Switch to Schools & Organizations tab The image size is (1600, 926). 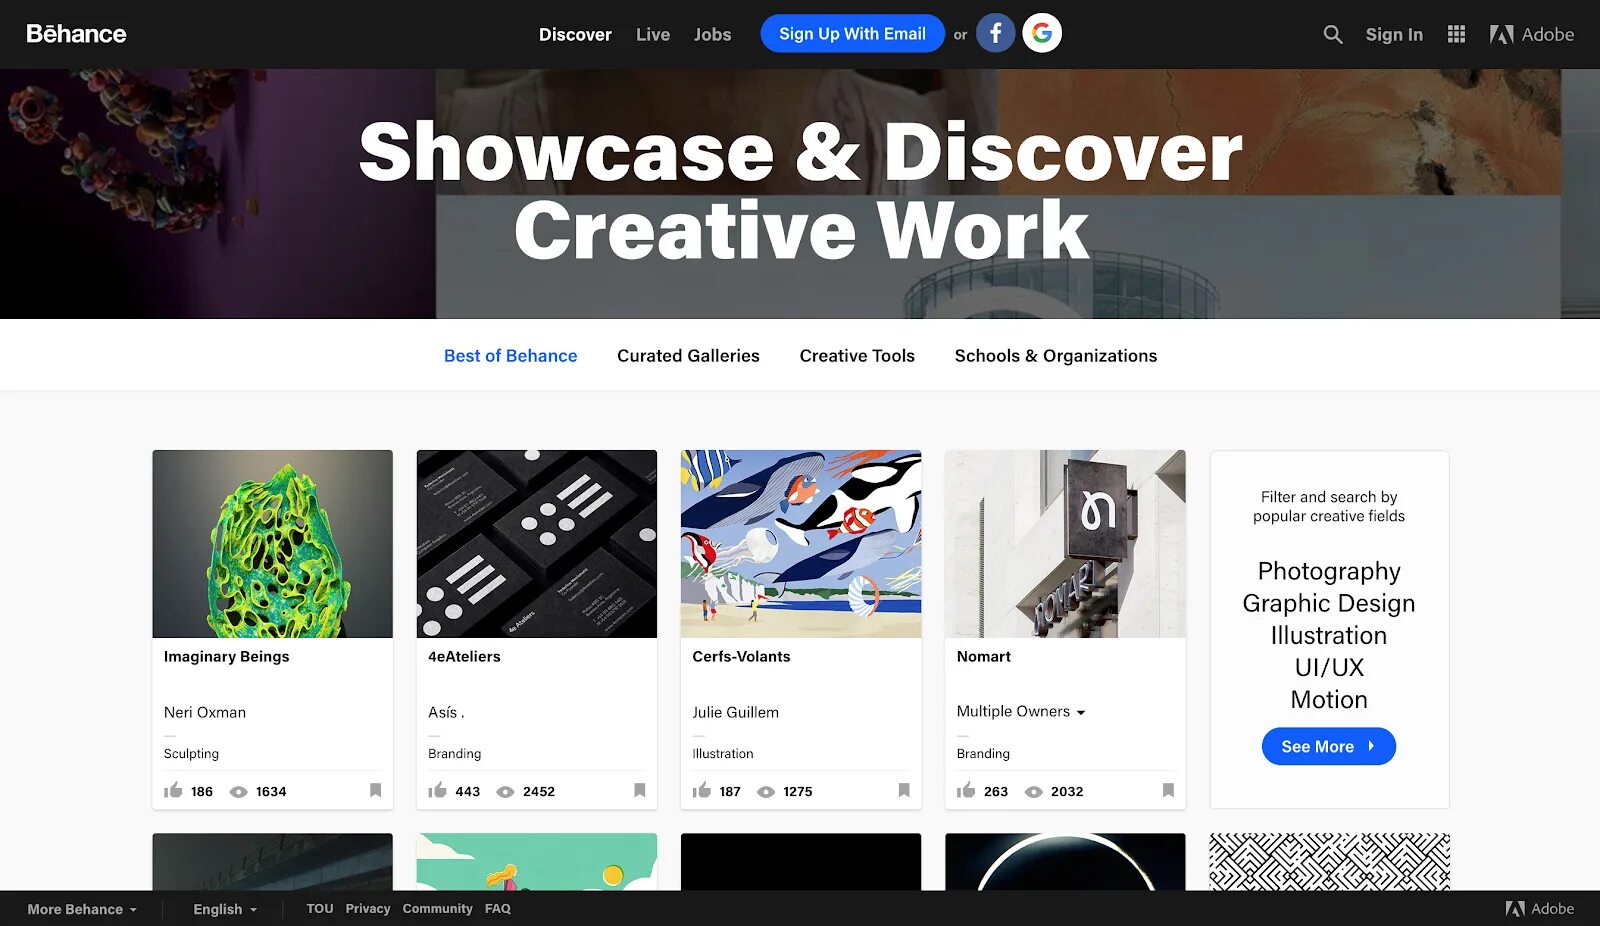click(1055, 356)
